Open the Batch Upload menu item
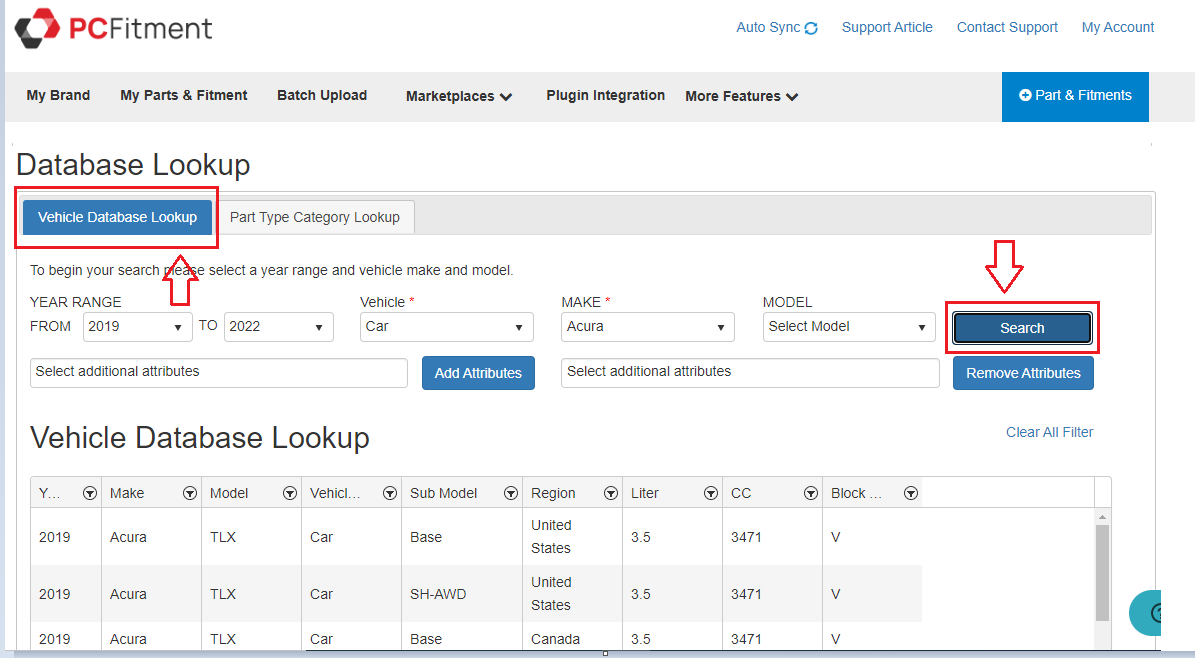This screenshot has width=1195, height=658. (321, 95)
